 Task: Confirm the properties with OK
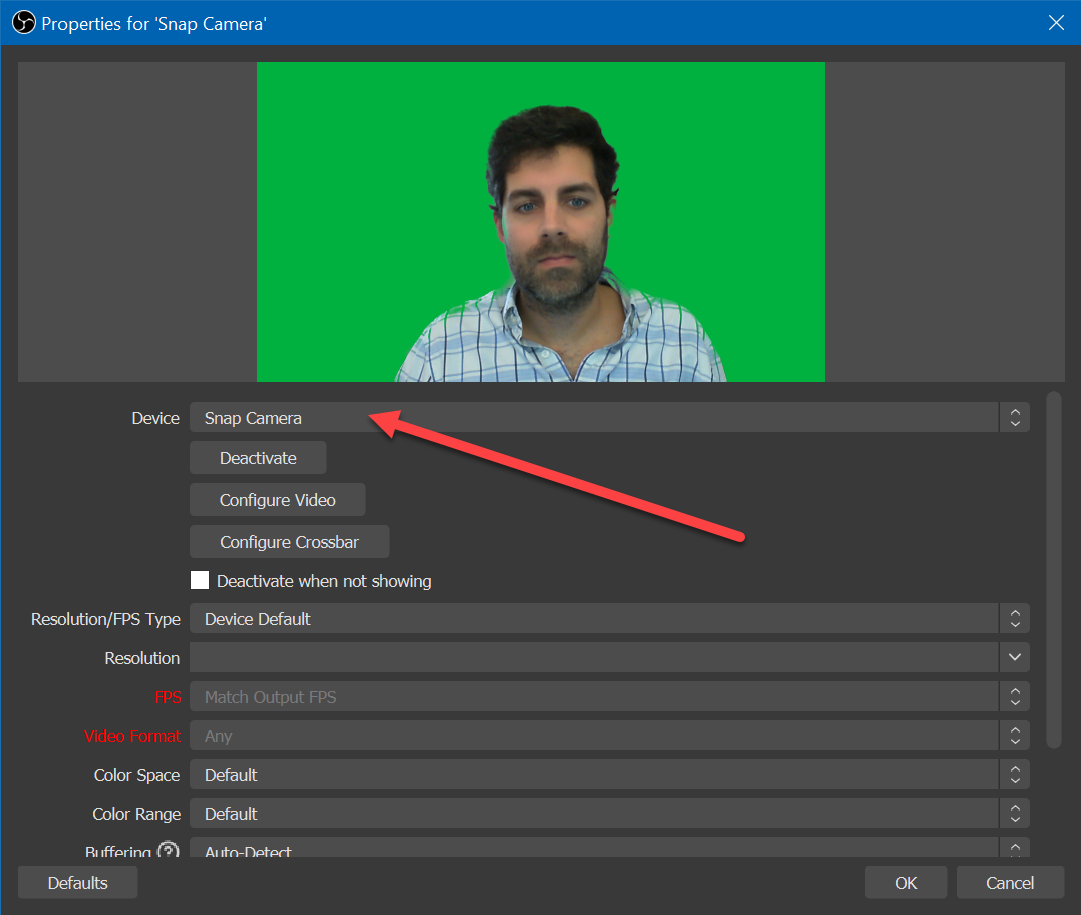906,883
